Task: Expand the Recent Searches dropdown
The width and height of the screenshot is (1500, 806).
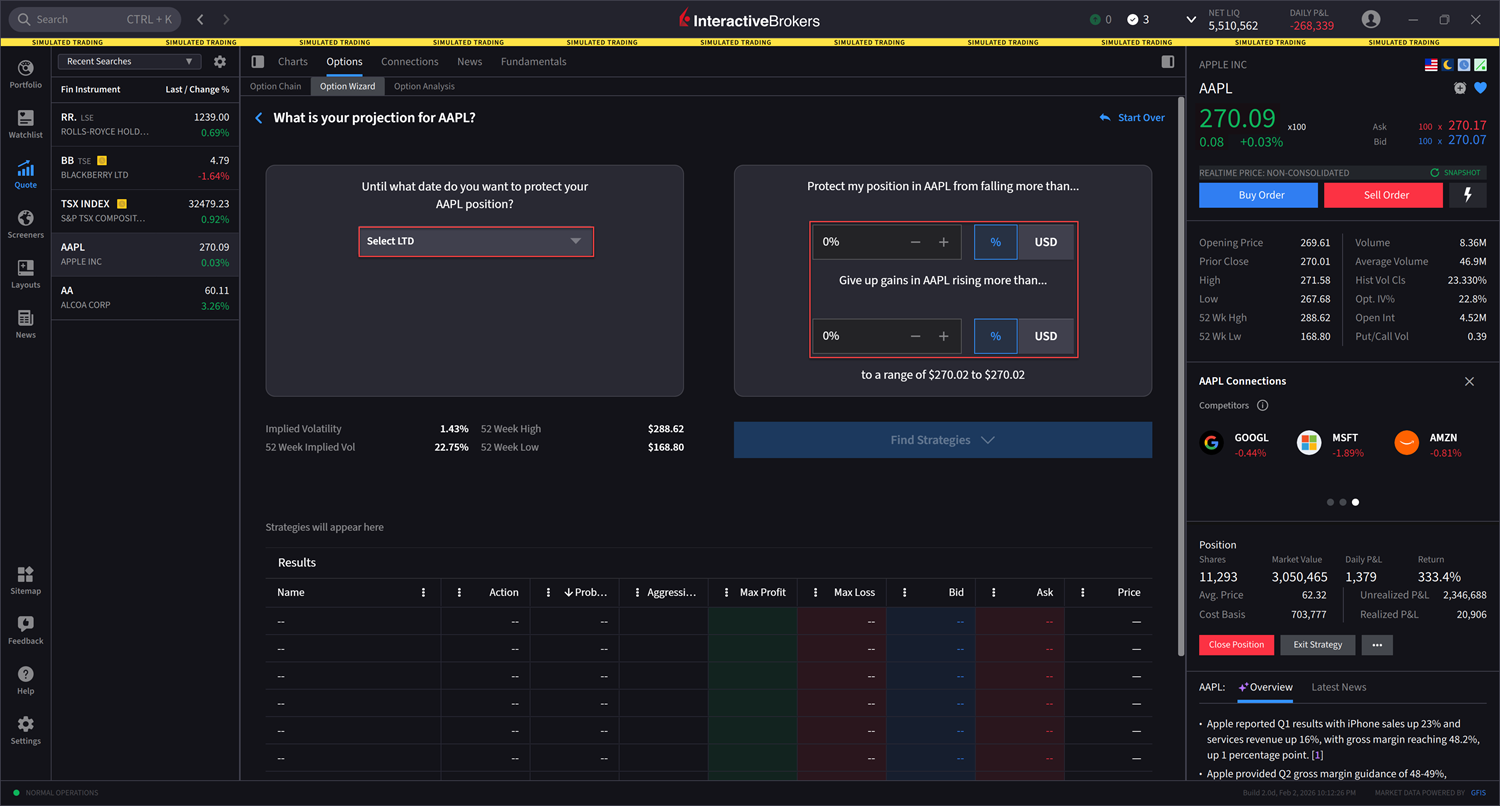Action: pyautogui.click(x=128, y=61)
